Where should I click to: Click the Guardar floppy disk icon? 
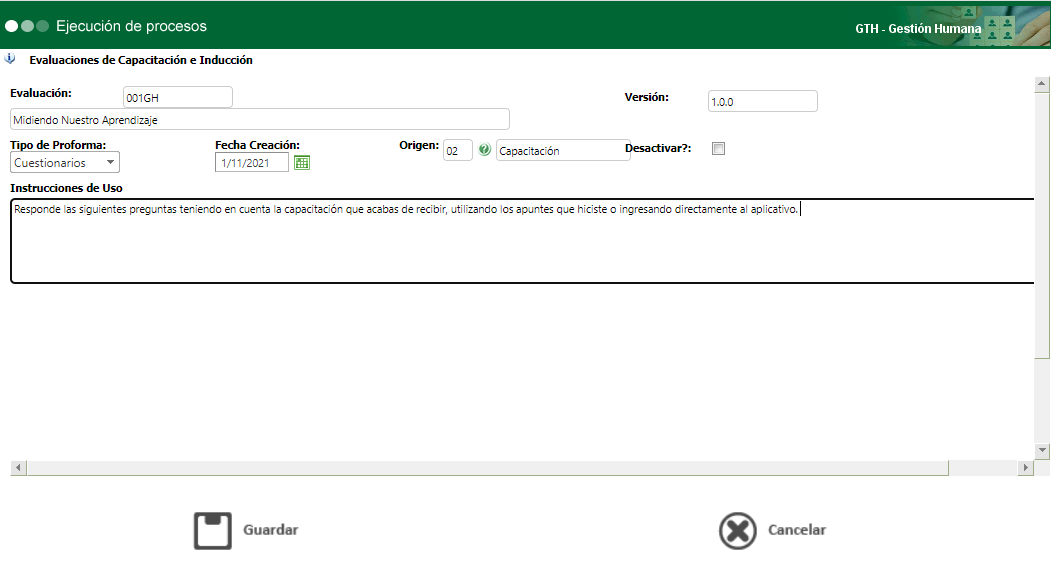pyautogui.click(x=212, y=531)
